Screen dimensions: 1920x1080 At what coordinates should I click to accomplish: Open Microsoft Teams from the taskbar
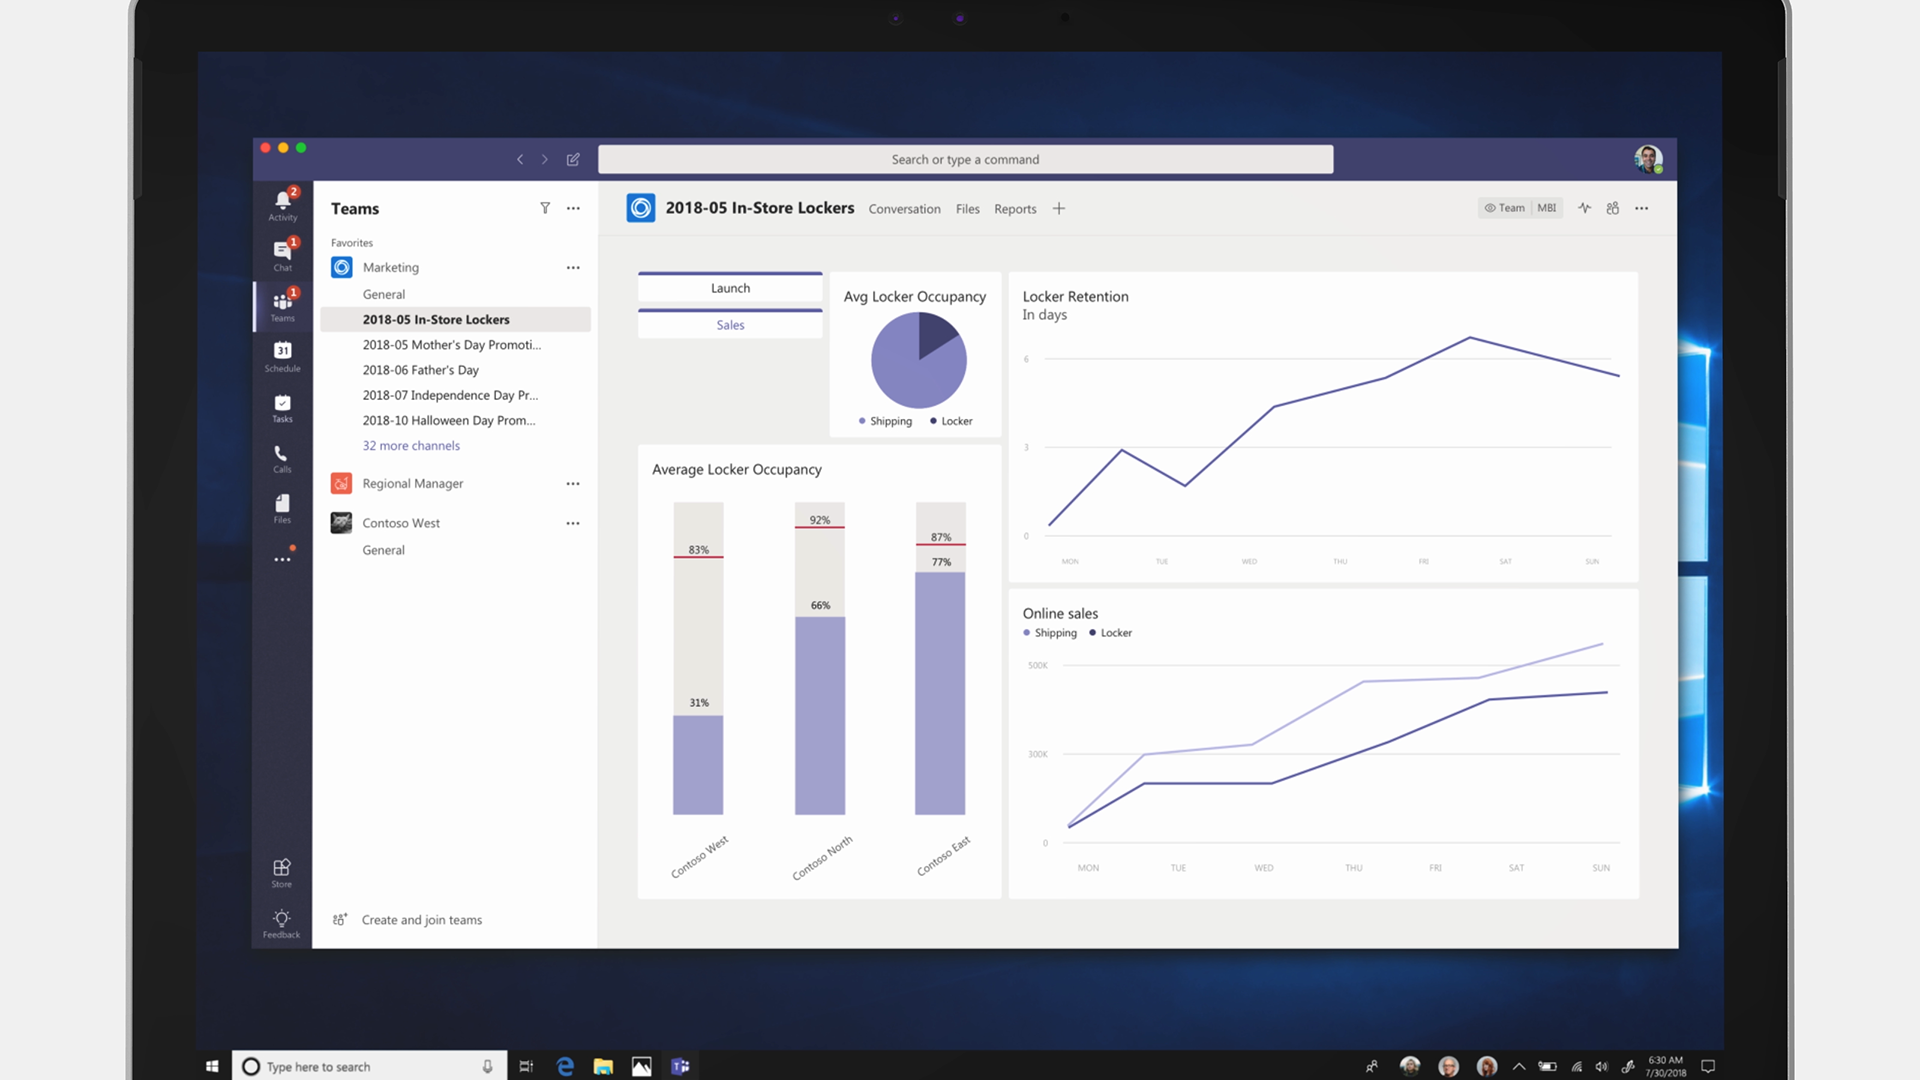click(x=680, y=1066)
